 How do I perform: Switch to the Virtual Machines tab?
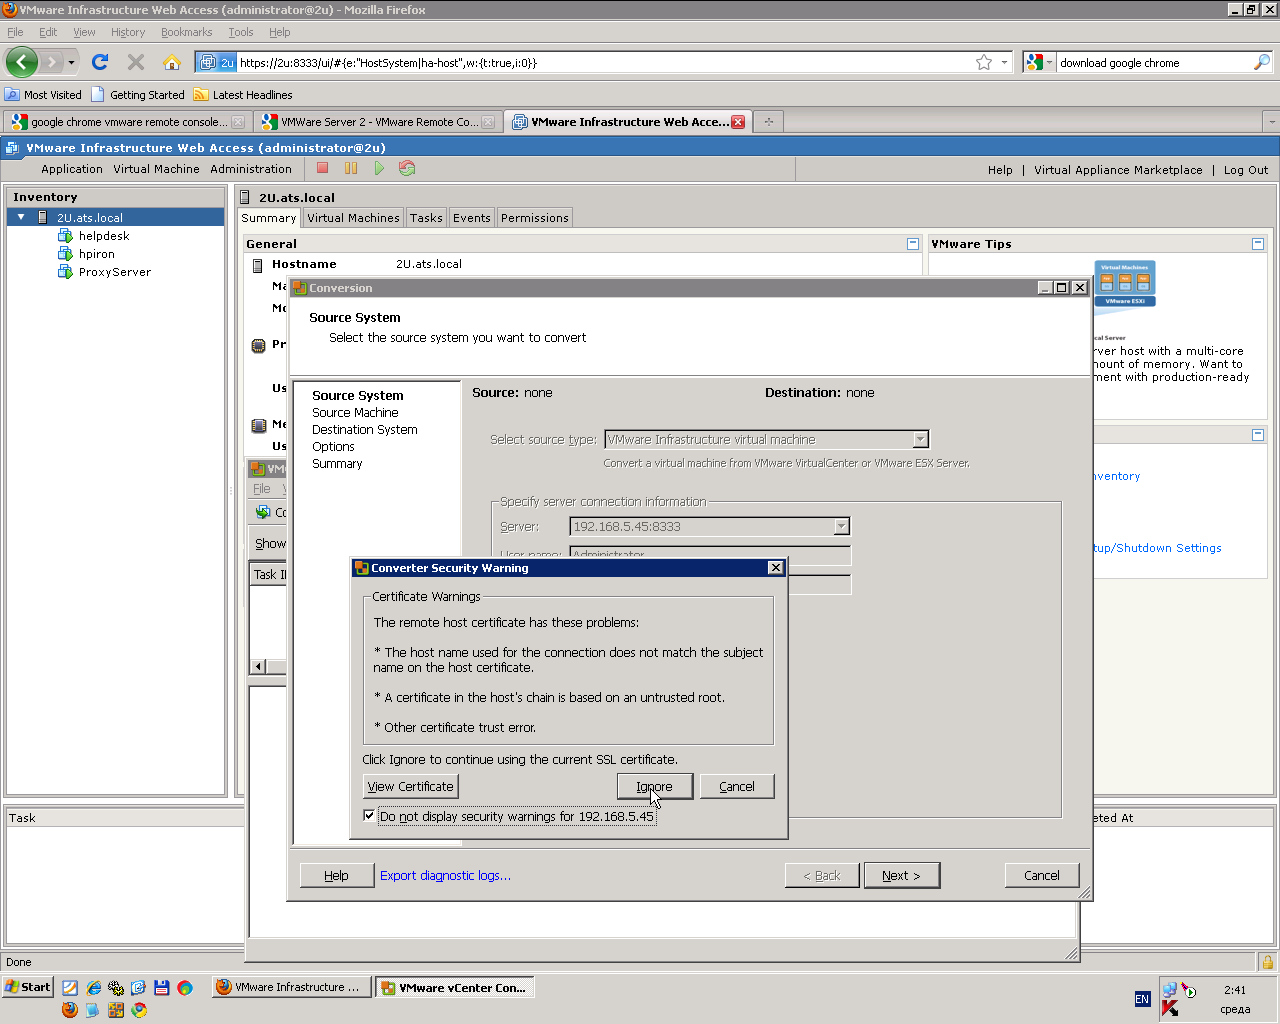(353, 218)
